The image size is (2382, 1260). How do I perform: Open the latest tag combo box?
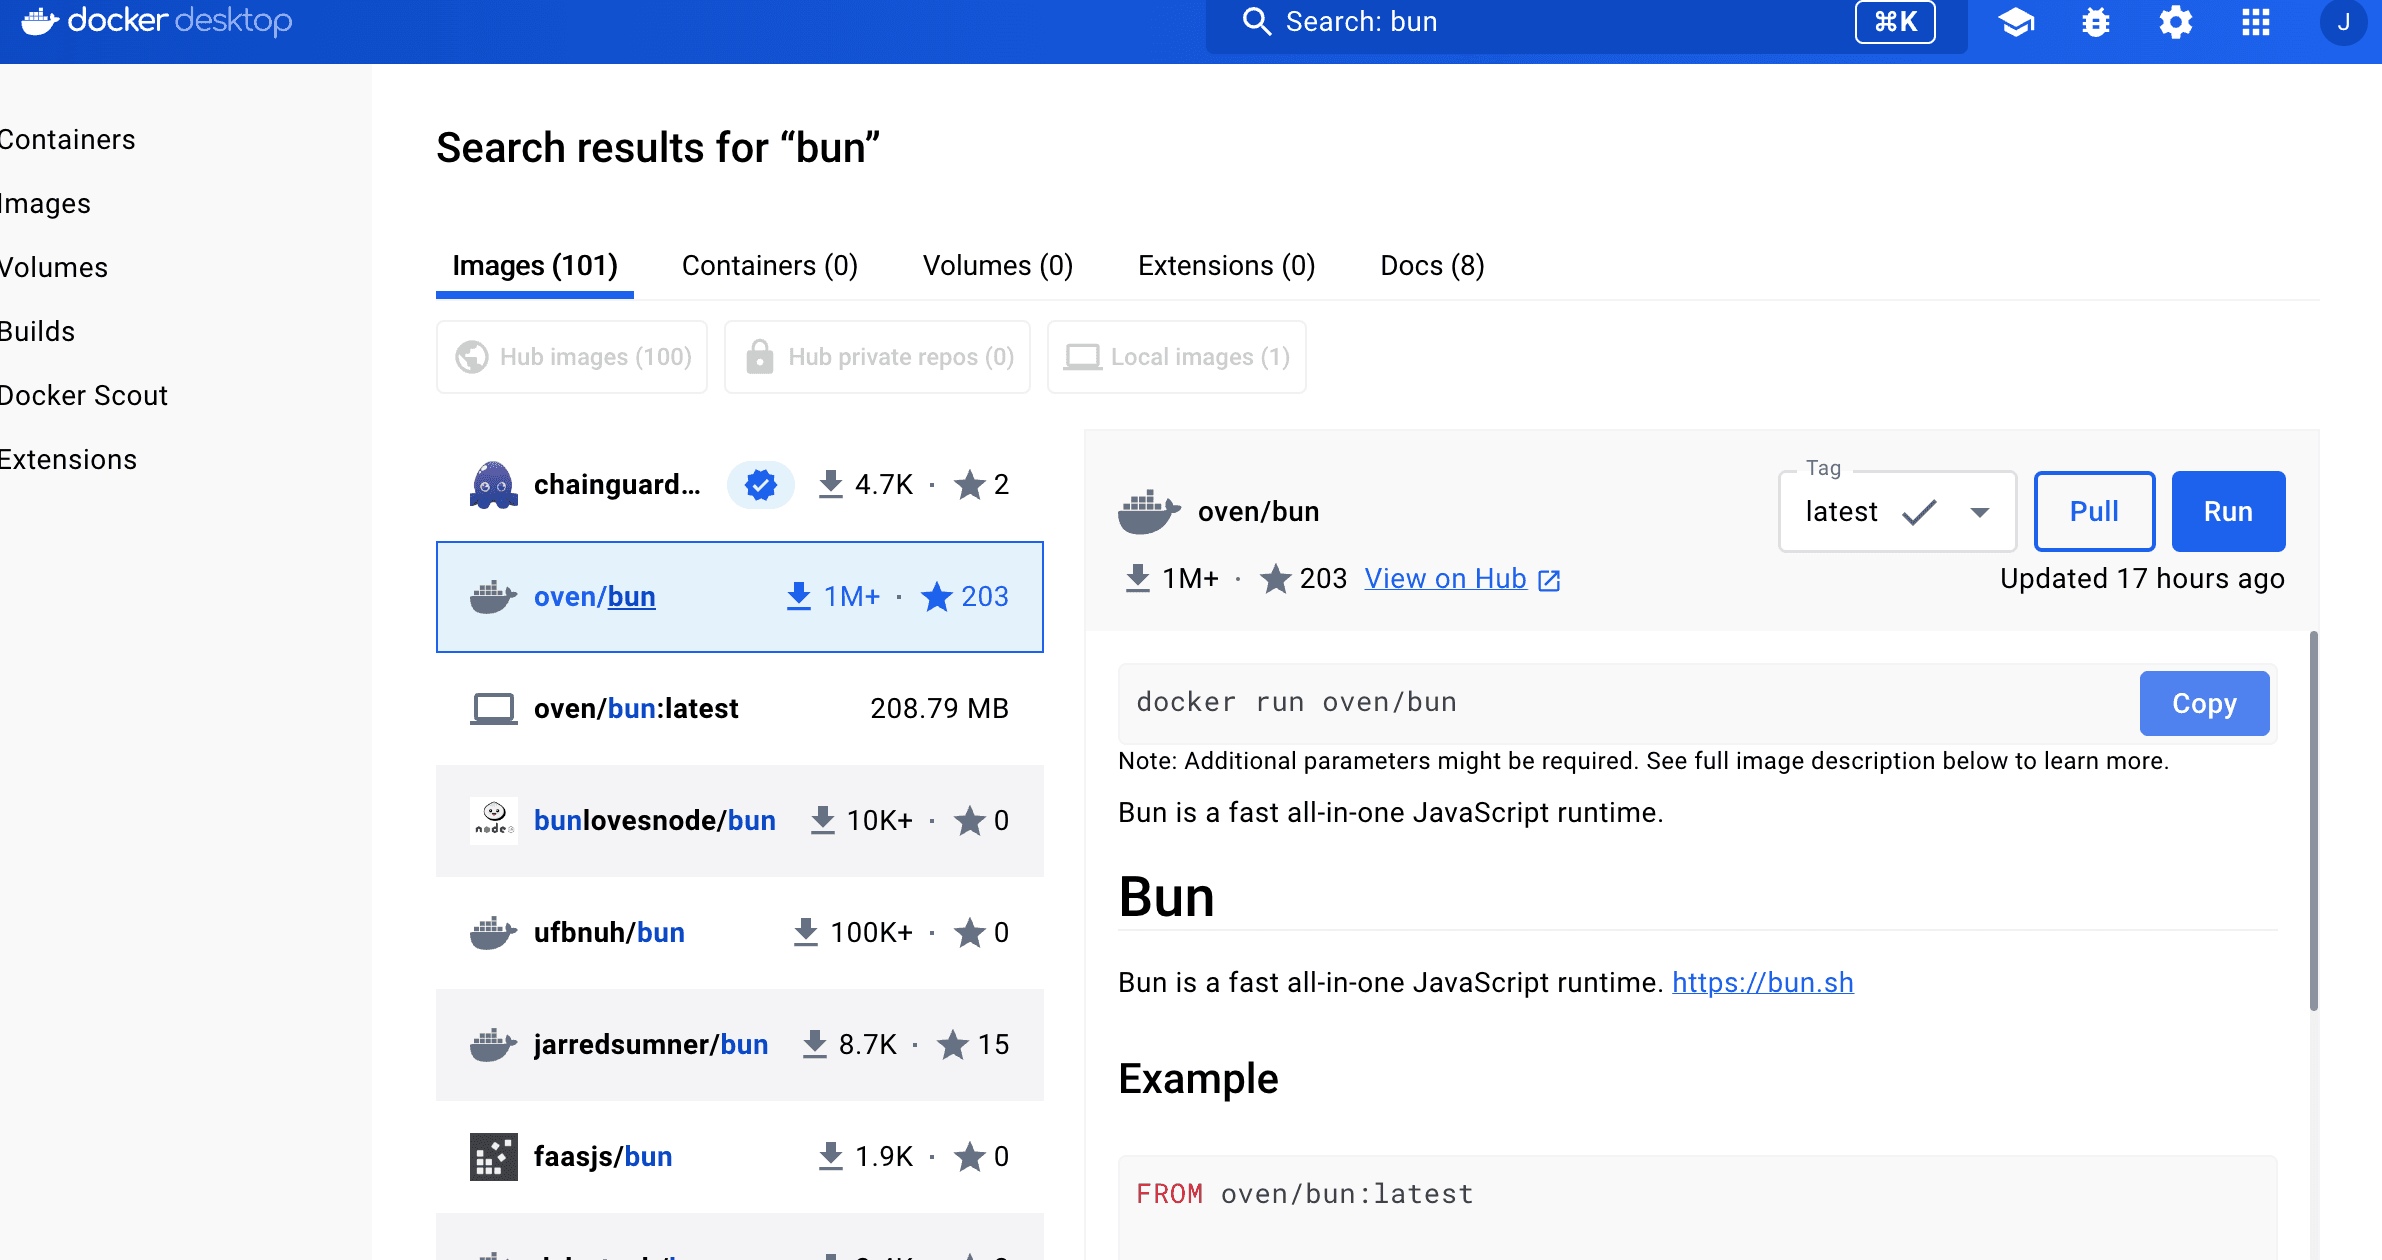[x=1868, y=512]
